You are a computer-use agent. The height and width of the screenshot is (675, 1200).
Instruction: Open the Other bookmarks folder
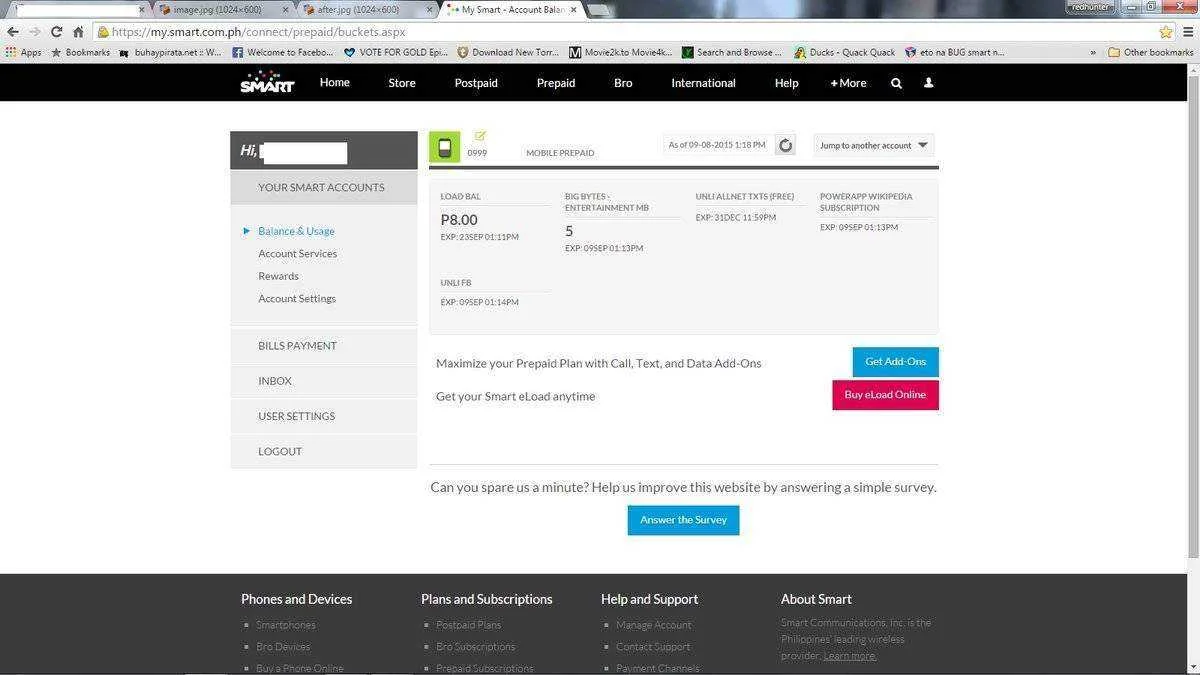coord(1151,52)
